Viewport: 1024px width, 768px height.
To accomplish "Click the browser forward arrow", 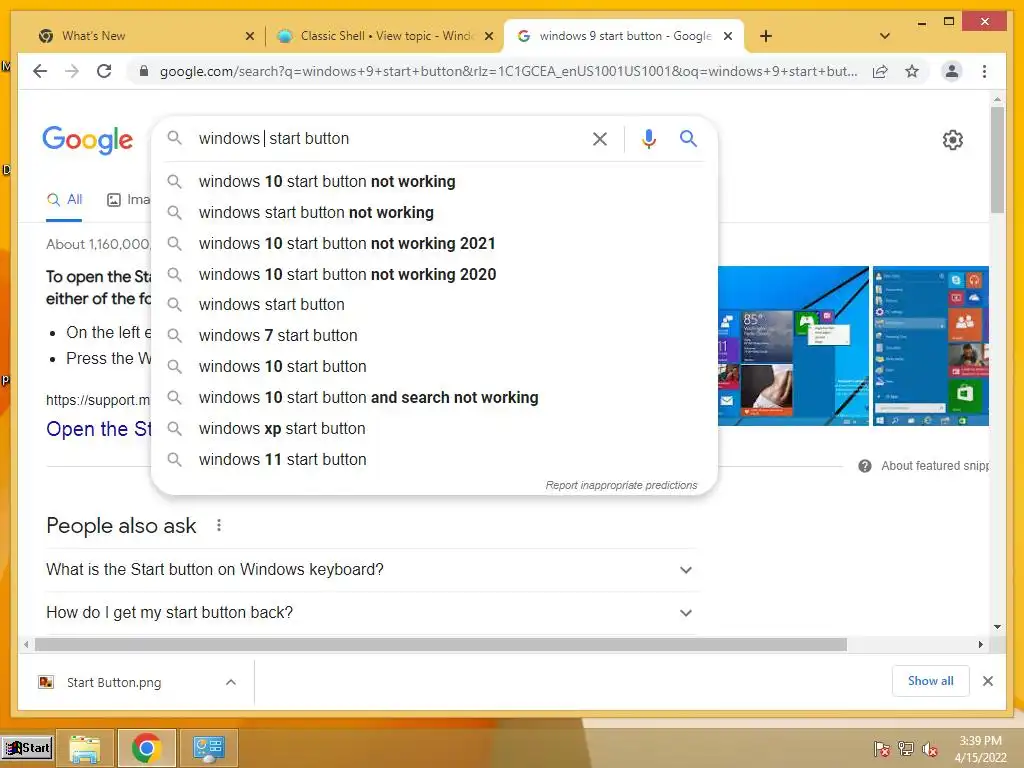I will 72,71.
